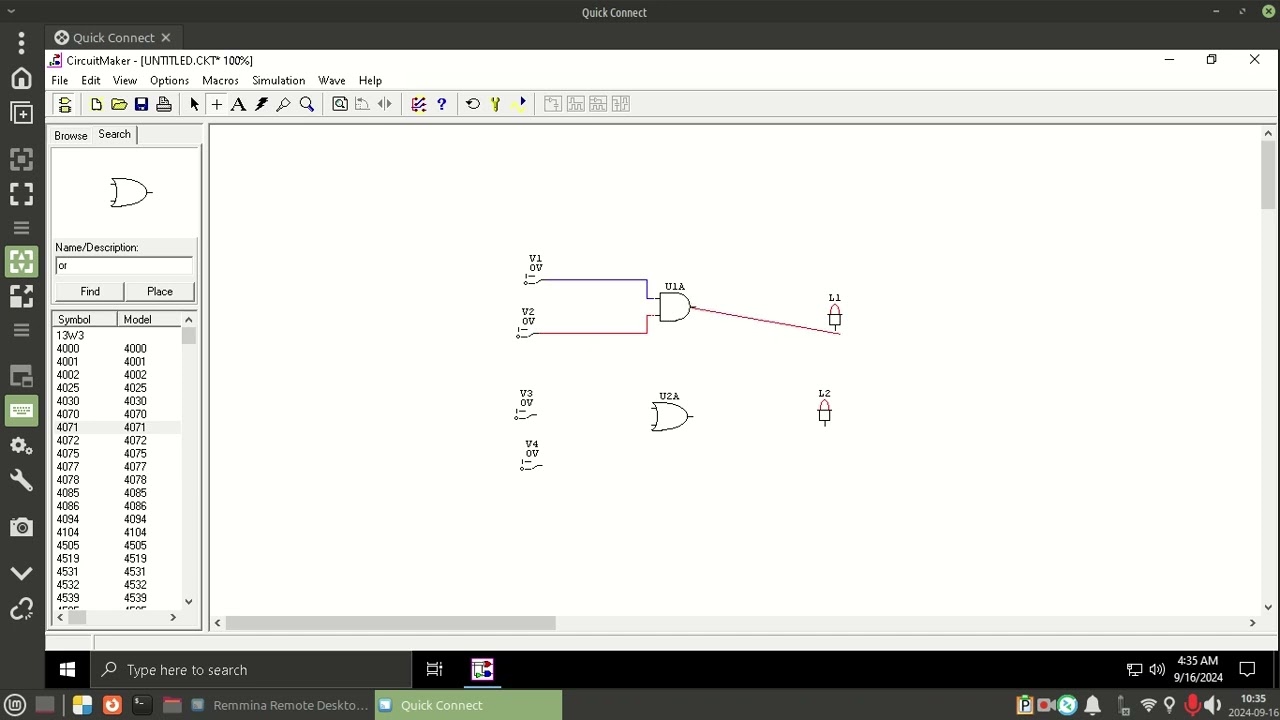Open Windows Task View icon
1280x720 pixels.
click(434, 670)
